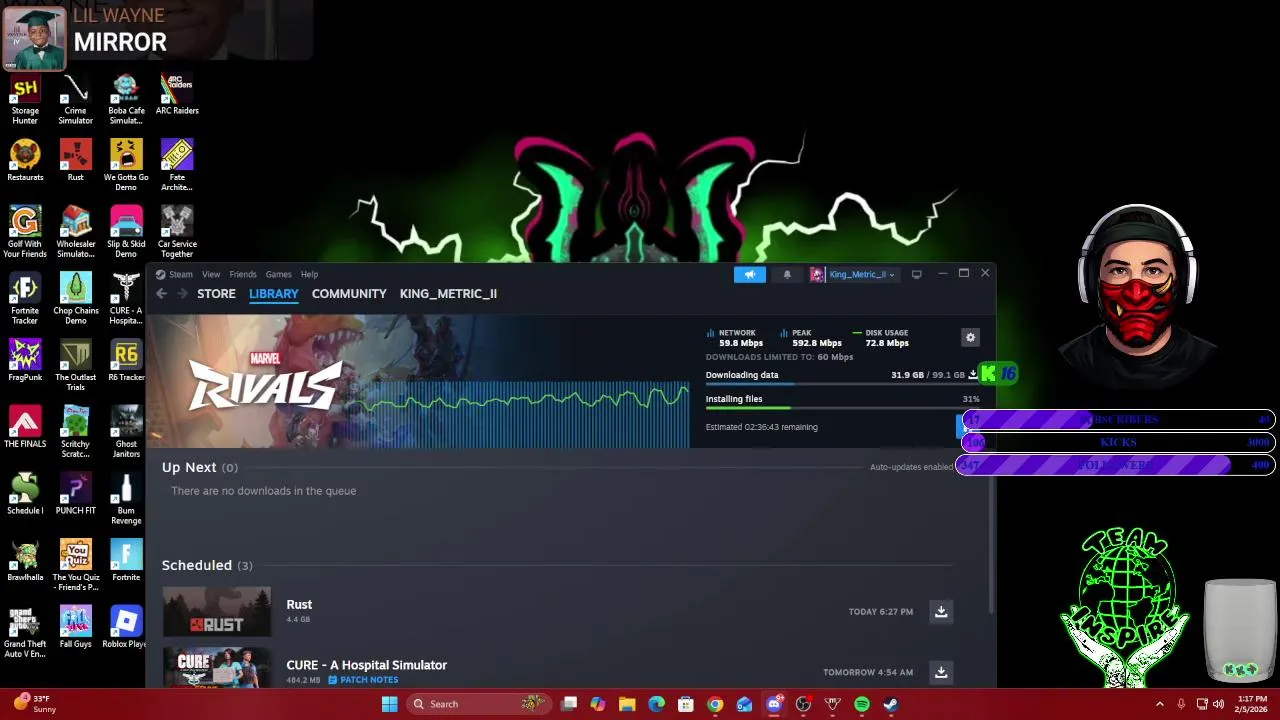Open Rust desktop shortcut icon
Screen dimensions: 1280x720
tap(76, 161)
